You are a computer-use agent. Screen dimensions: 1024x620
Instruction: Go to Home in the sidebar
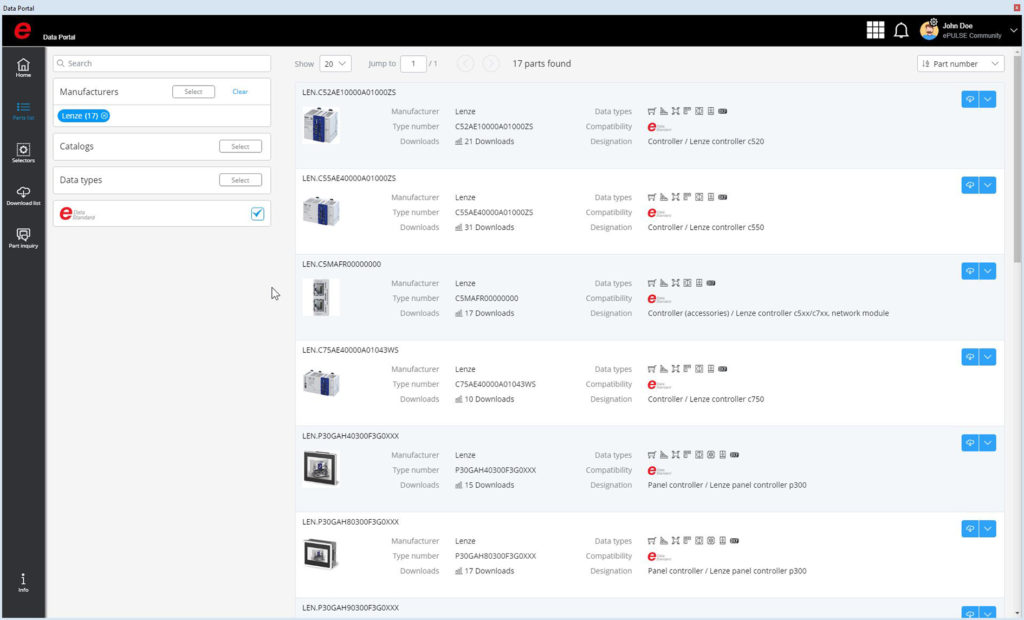[23, 67]
